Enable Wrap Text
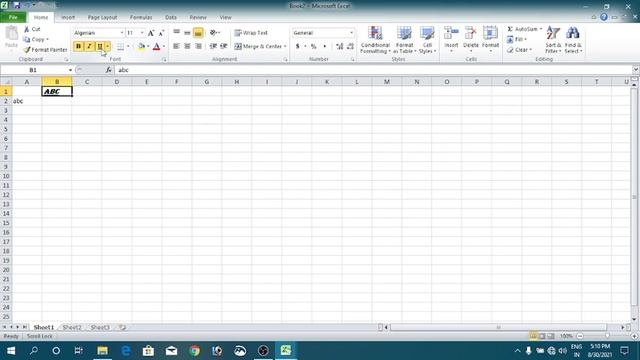 click(251, 33)
